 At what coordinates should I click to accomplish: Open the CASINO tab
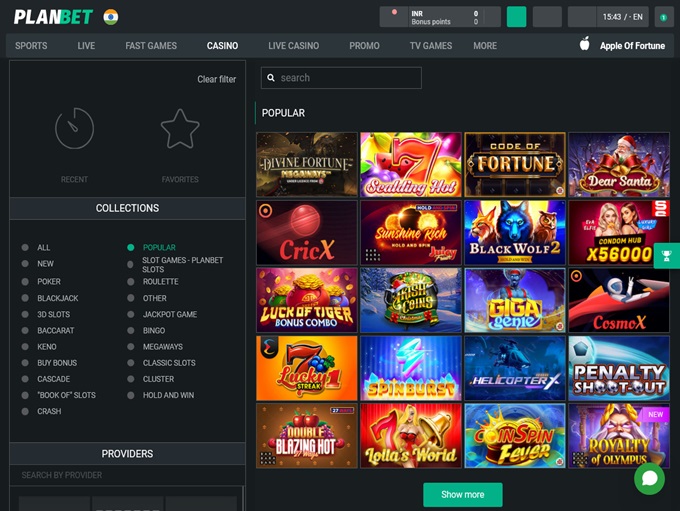(x=222, y=46)
